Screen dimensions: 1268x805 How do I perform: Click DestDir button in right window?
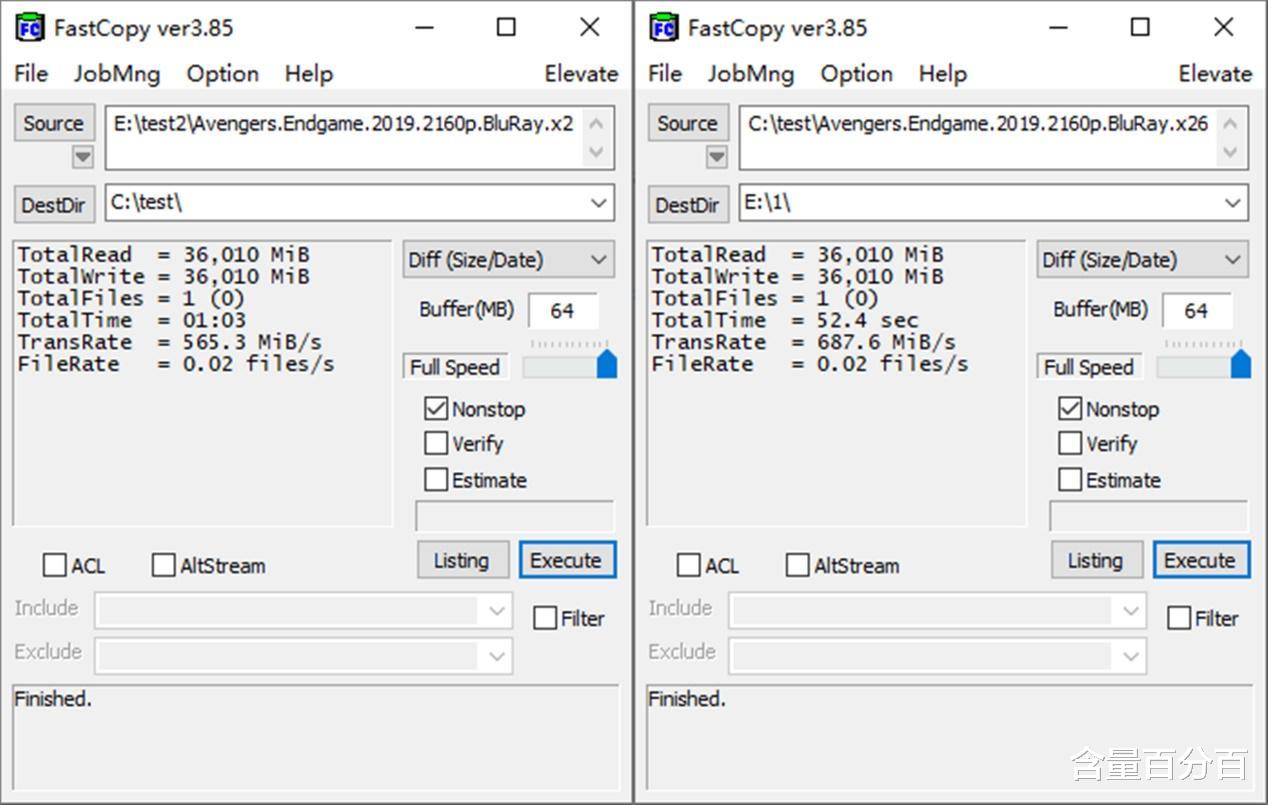[x=687, y=205]
